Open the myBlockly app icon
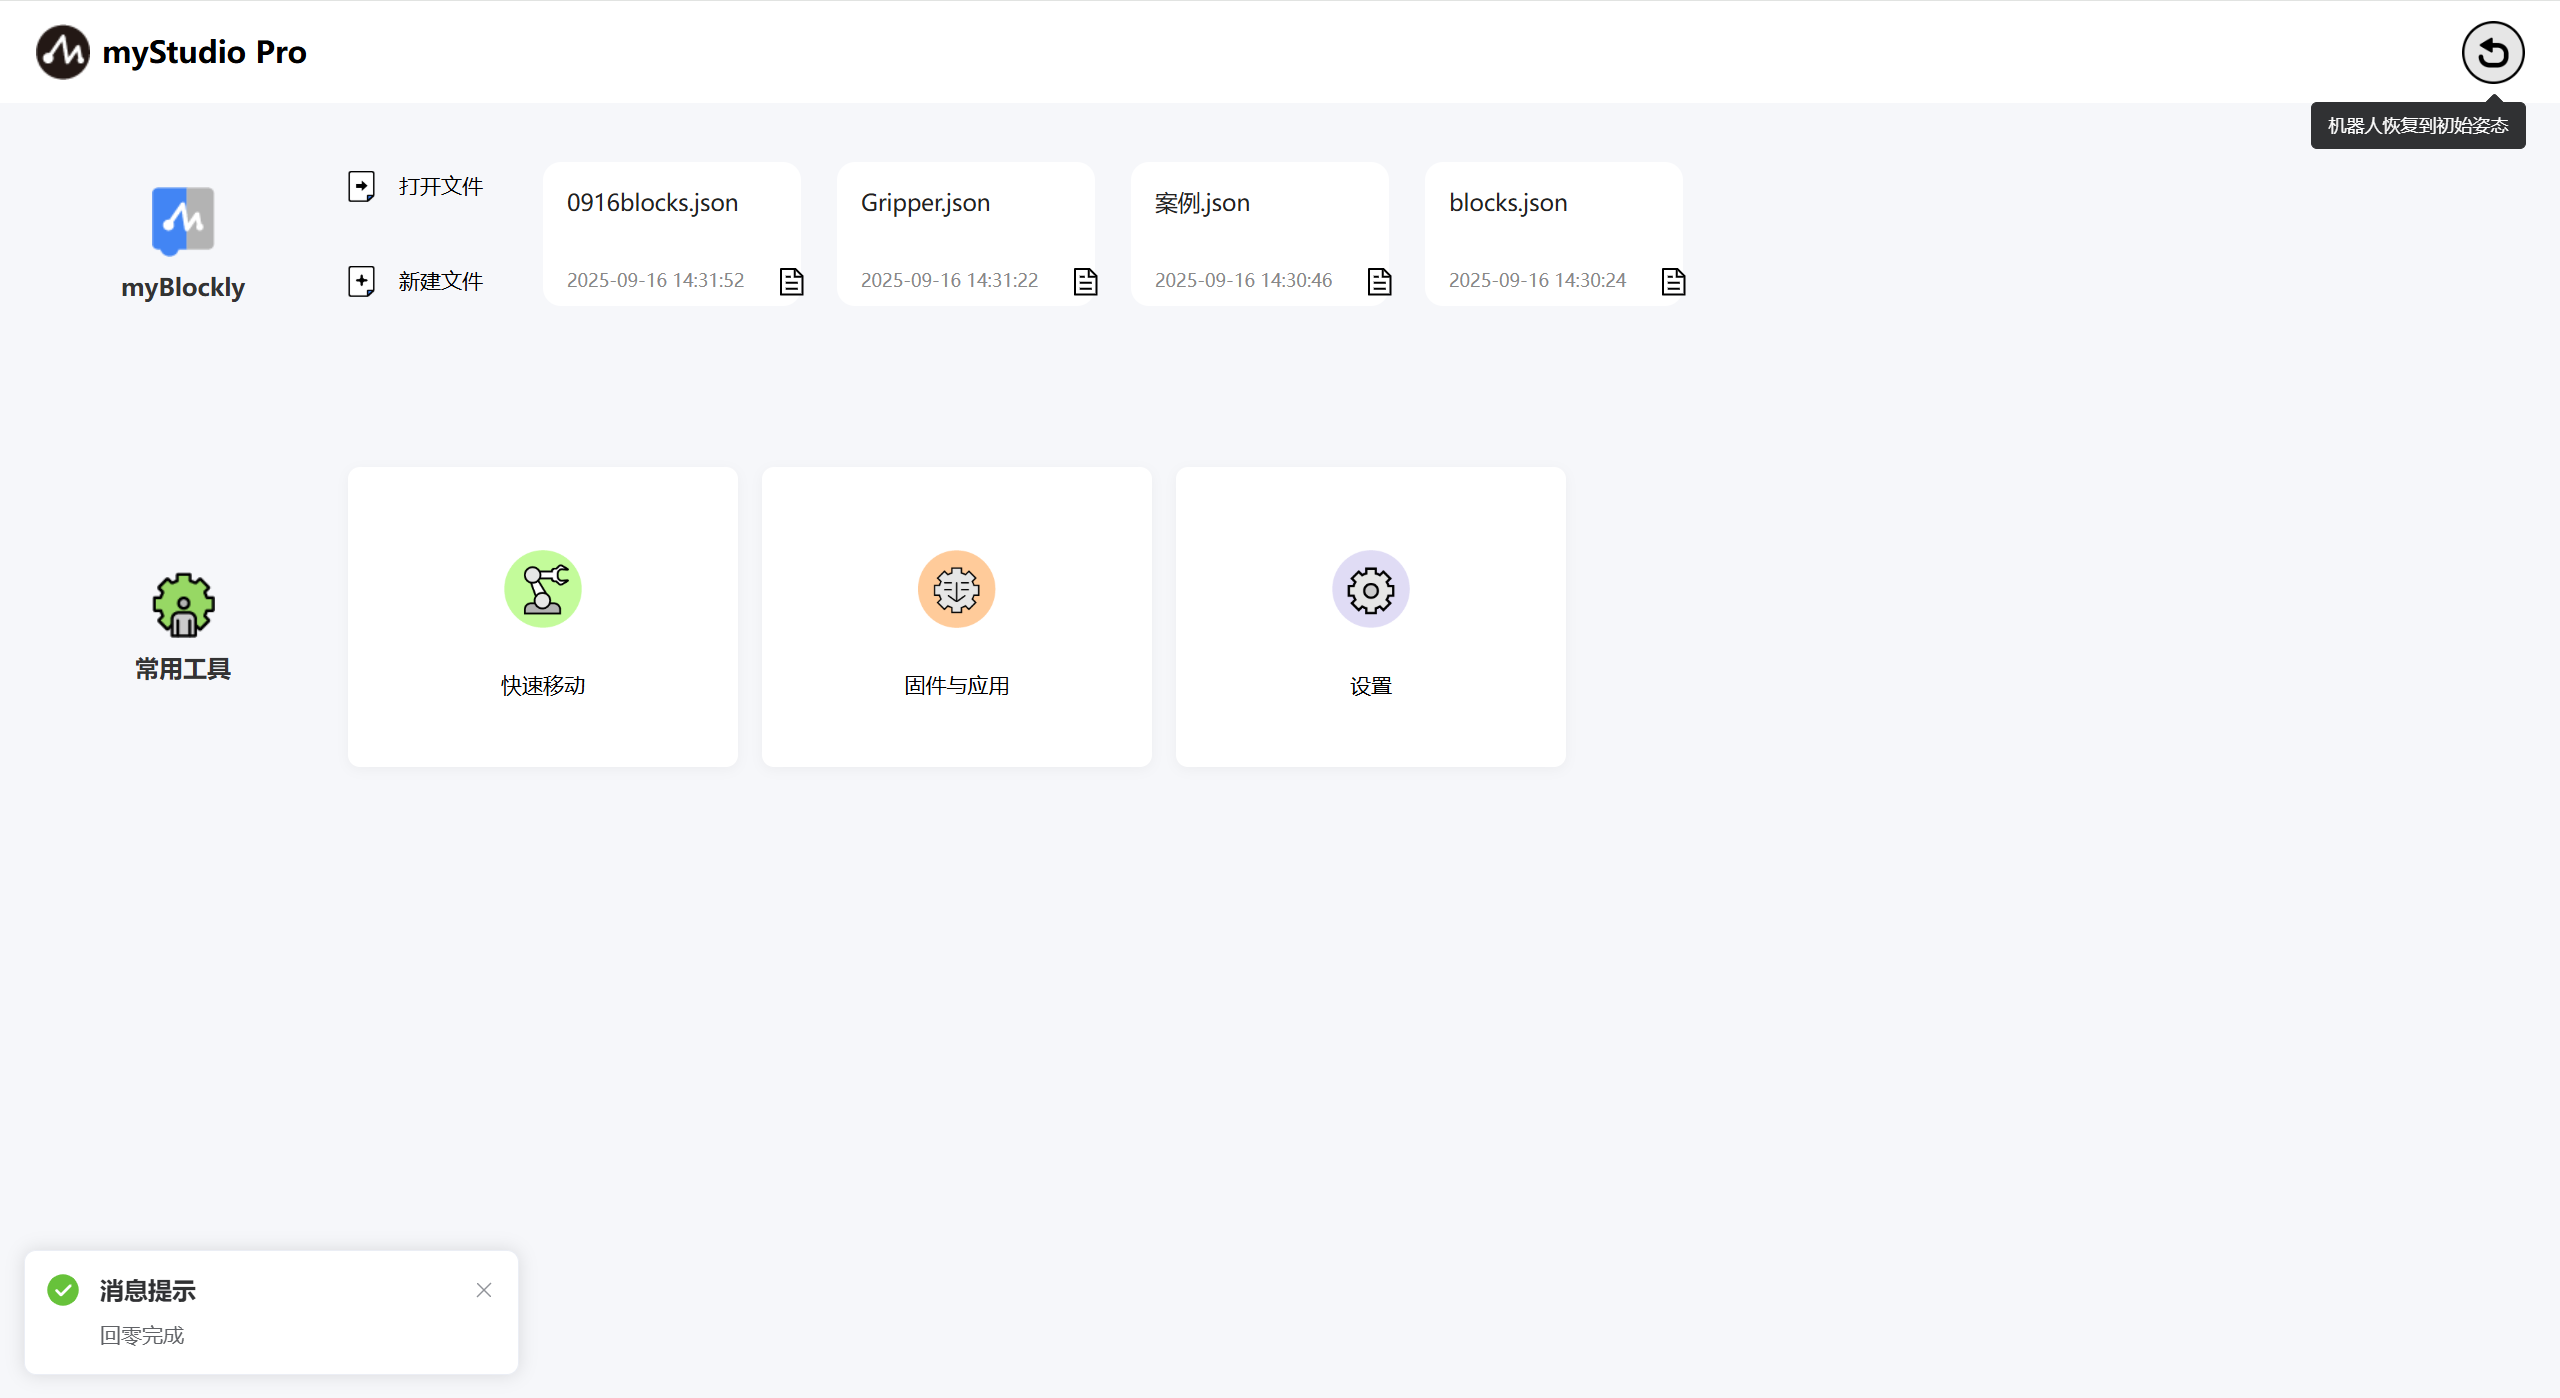The width and height of the screenshot is (2560, 1398). click(x=183, y=220)
